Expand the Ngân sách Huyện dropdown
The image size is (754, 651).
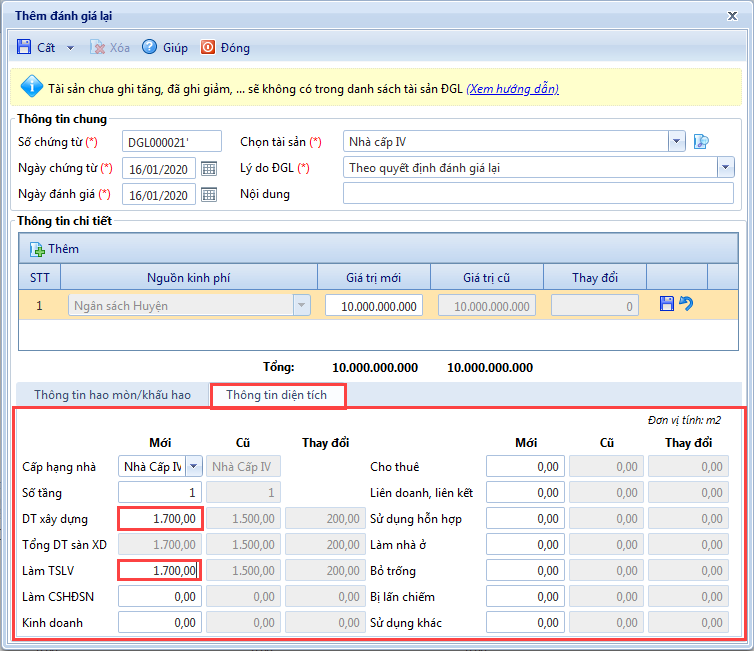302,305
